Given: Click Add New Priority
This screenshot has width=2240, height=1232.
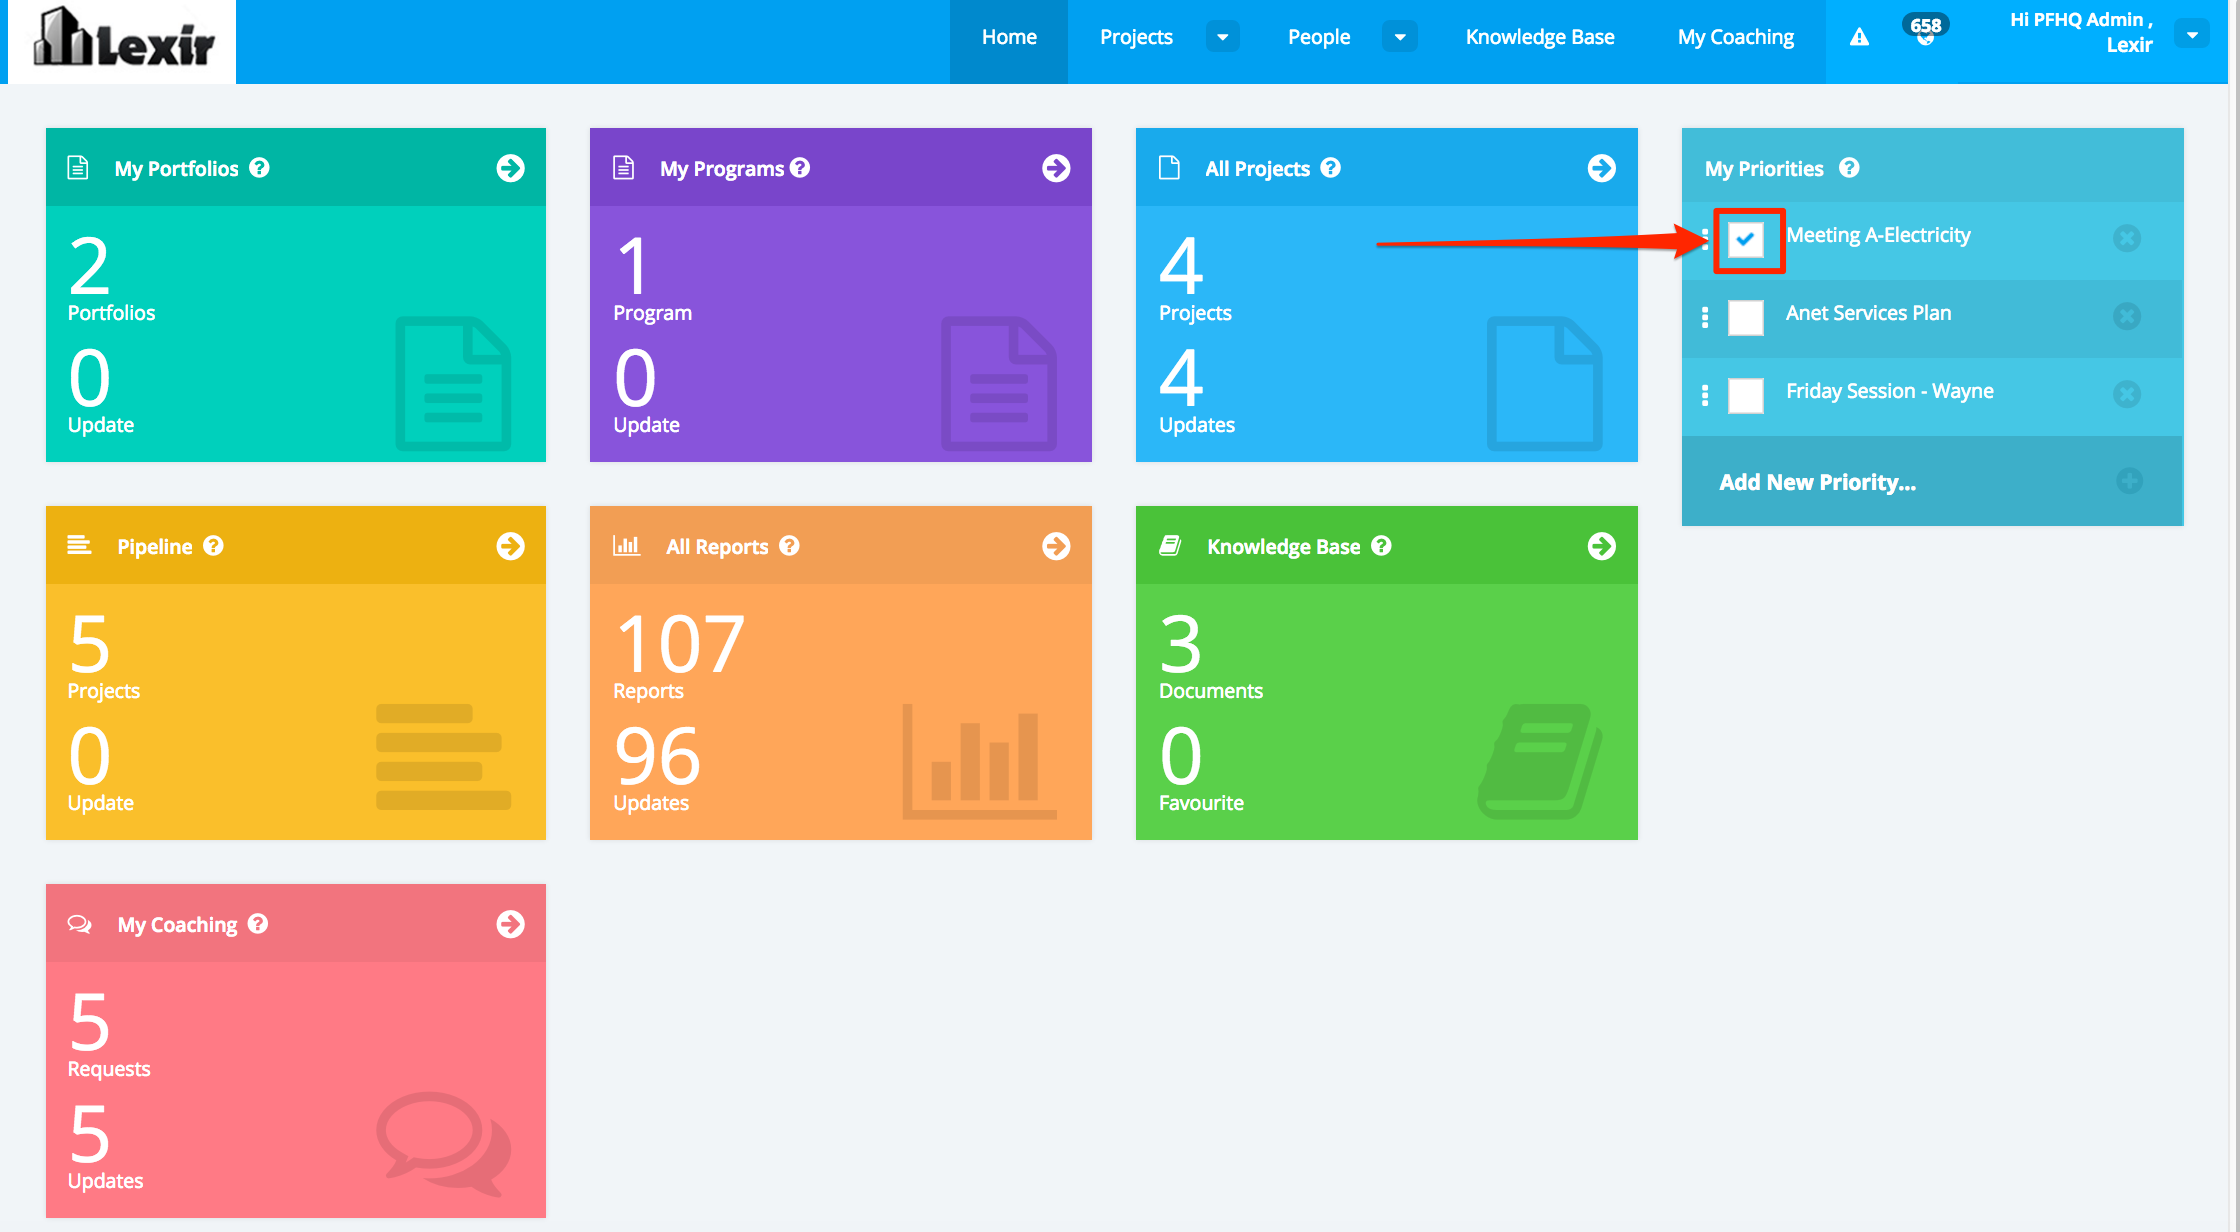Looking at the screenshot, I should 1817,482.
